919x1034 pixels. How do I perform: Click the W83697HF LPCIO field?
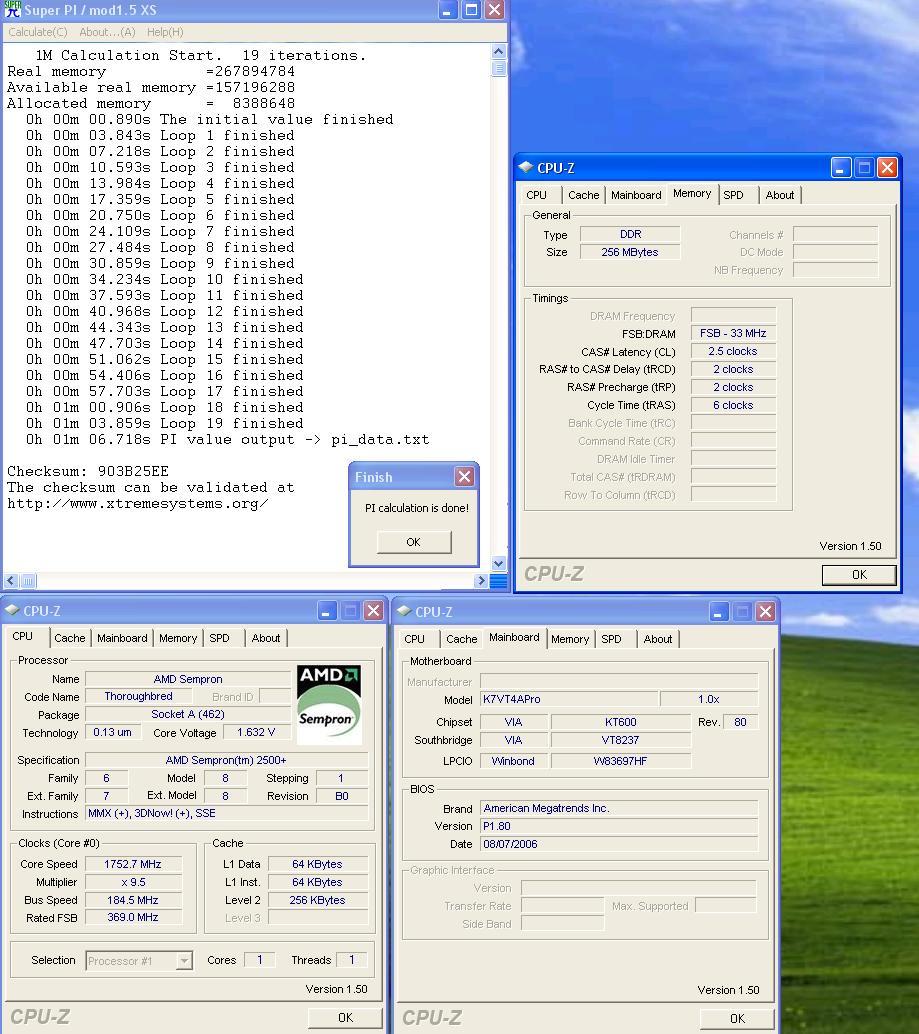pyautogui.click(x=621, y=761)
